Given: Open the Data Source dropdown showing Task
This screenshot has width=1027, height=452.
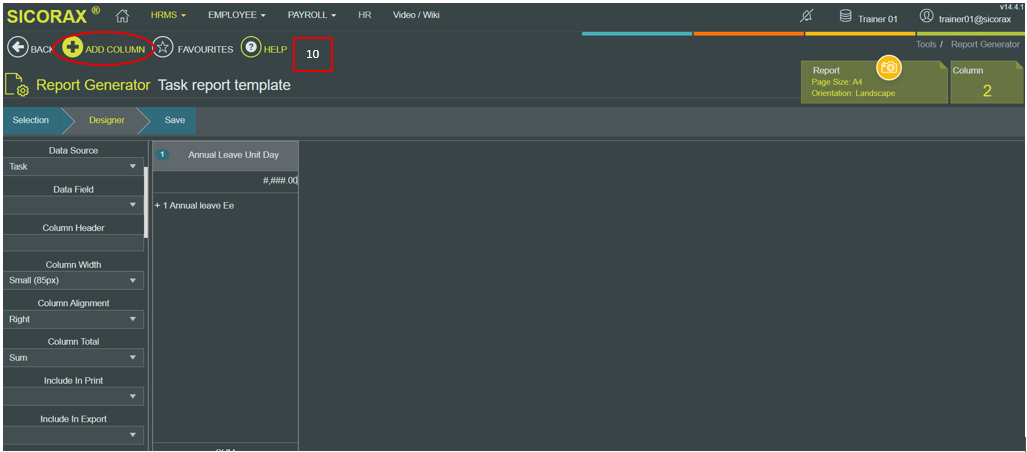Looking at the screenshot, I should click(73, 166).
